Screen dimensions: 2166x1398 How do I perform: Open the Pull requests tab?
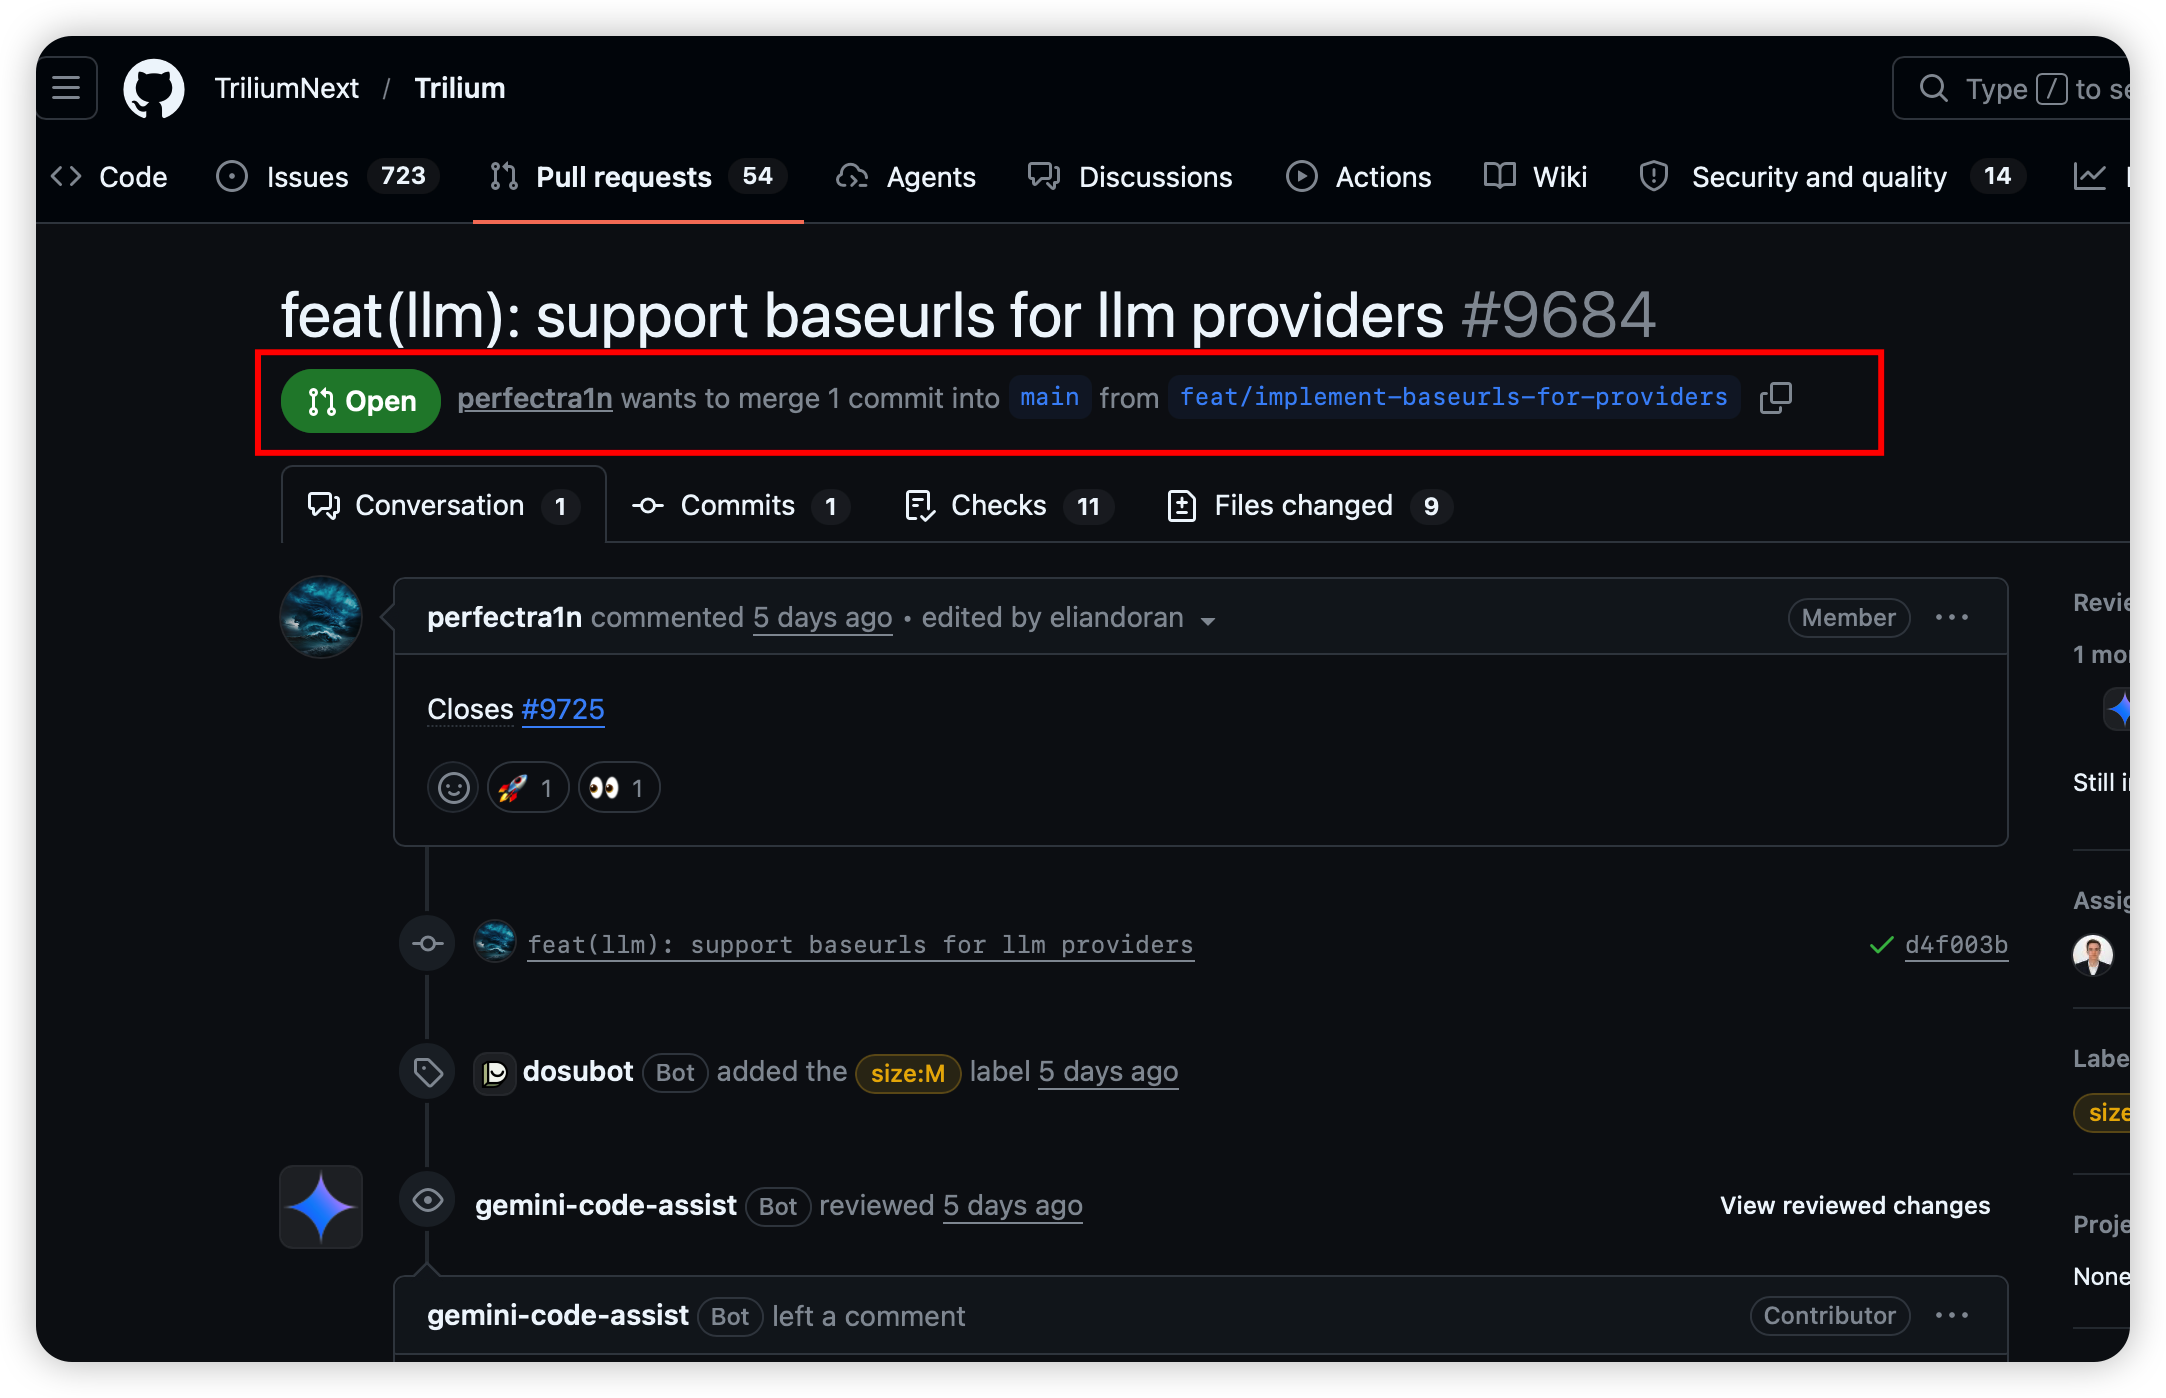(638, 177)
